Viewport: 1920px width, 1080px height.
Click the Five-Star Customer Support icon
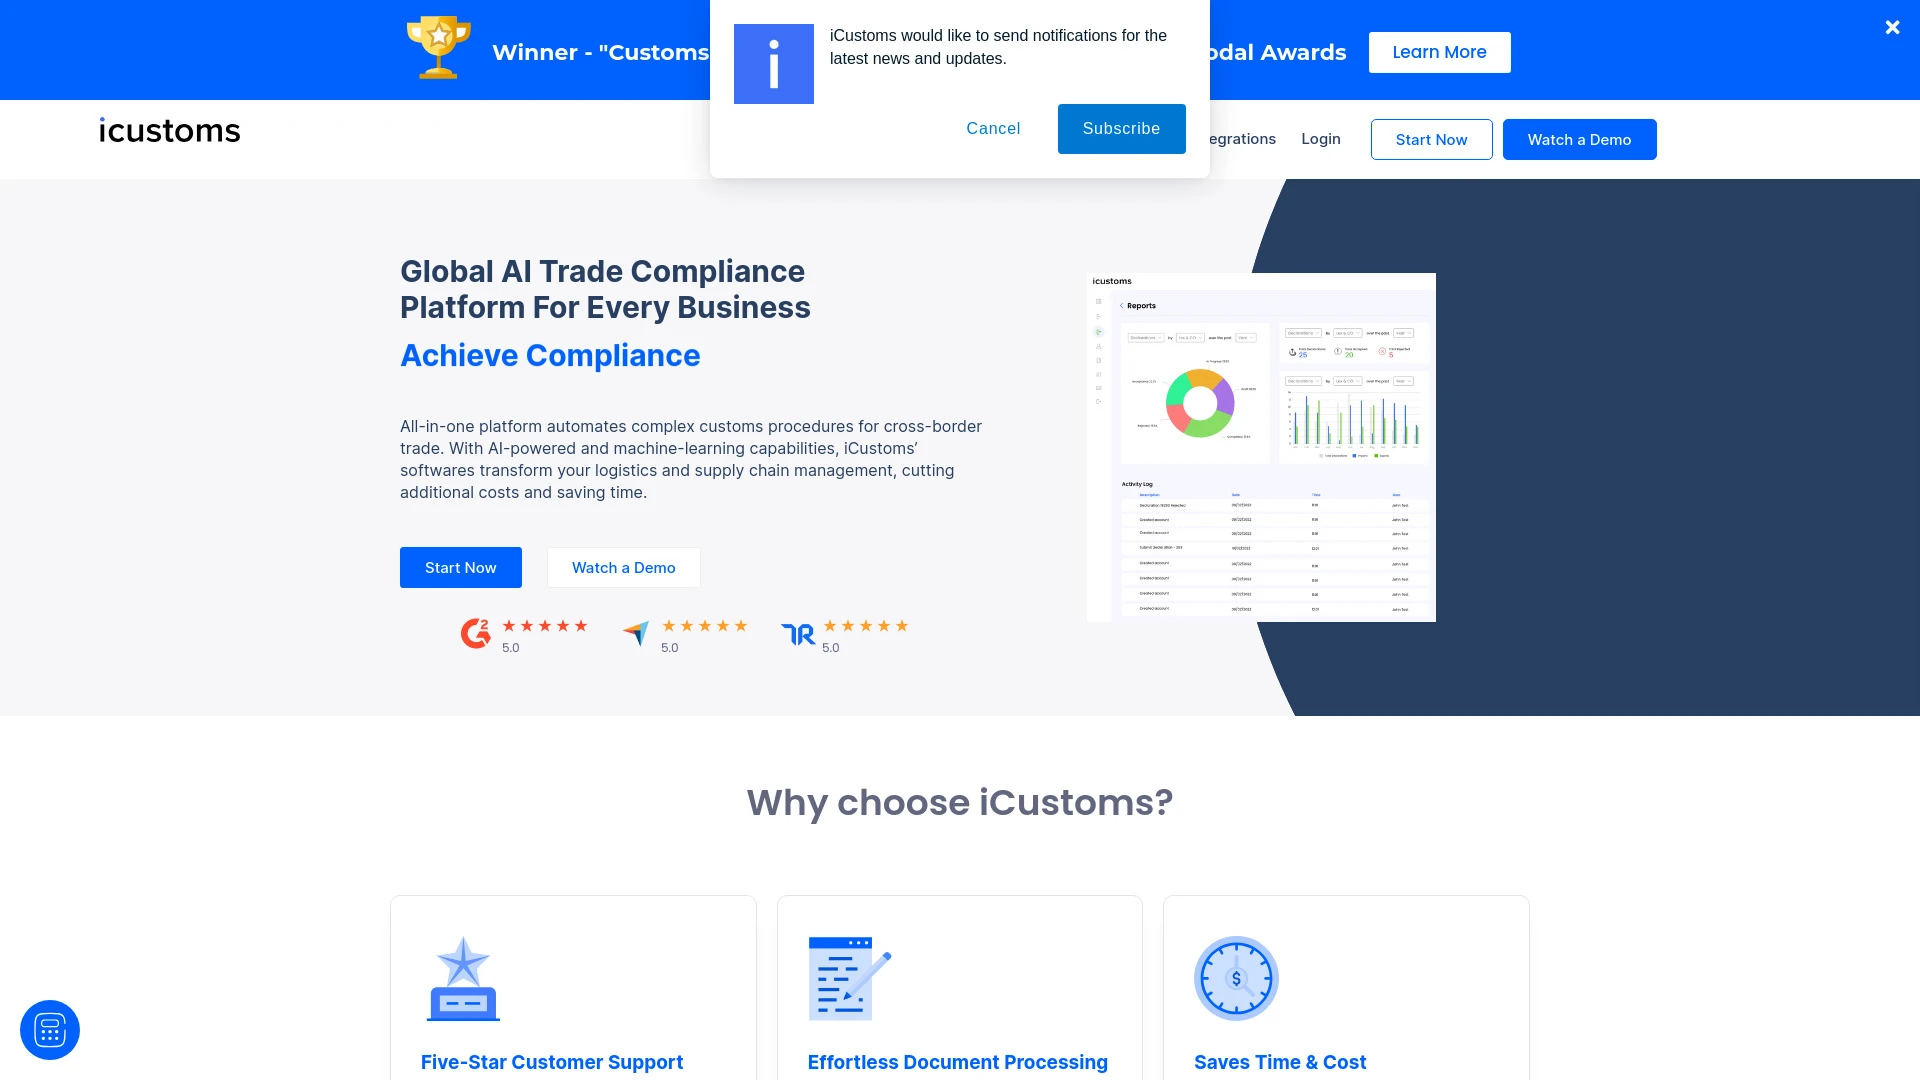coord(463,977)
